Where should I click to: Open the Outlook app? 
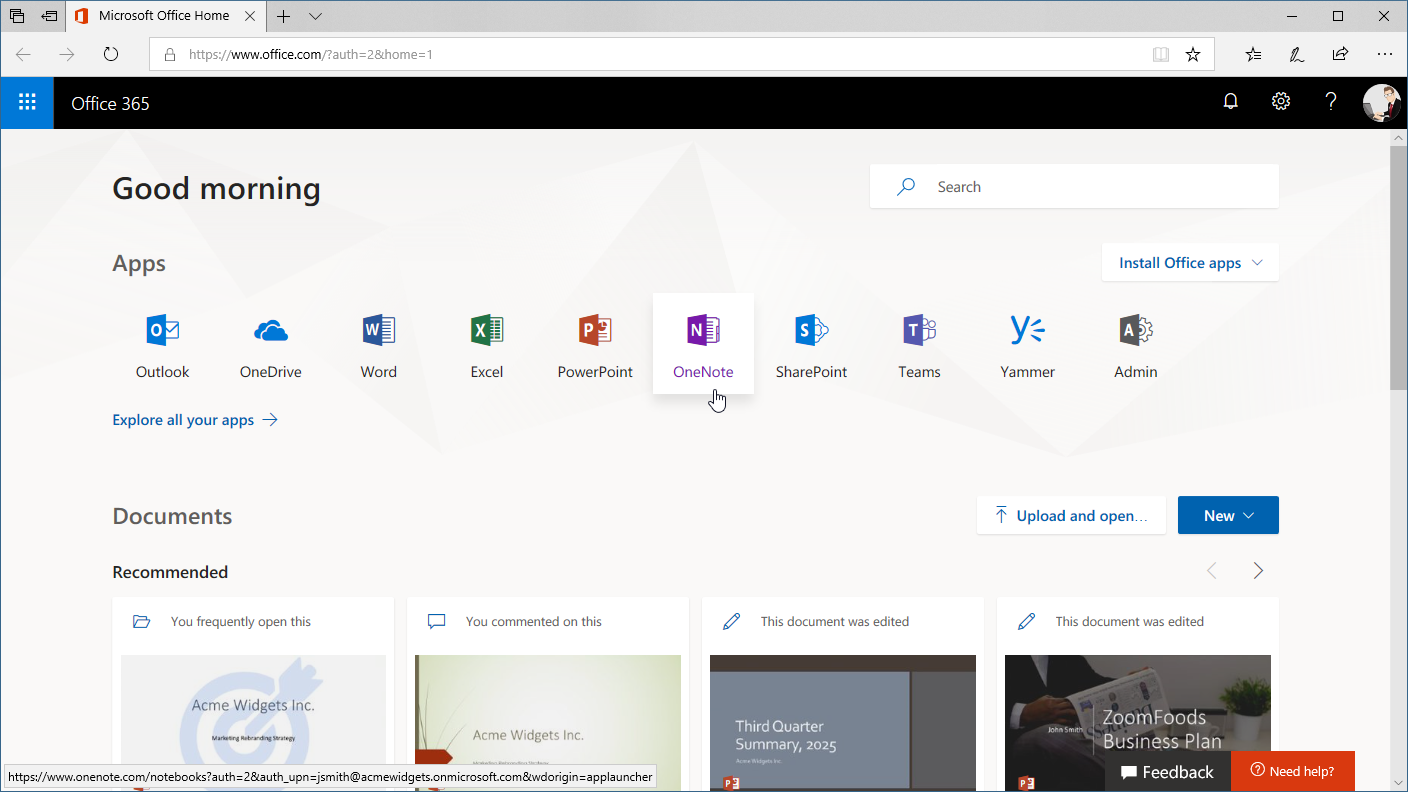coord(162,344)
